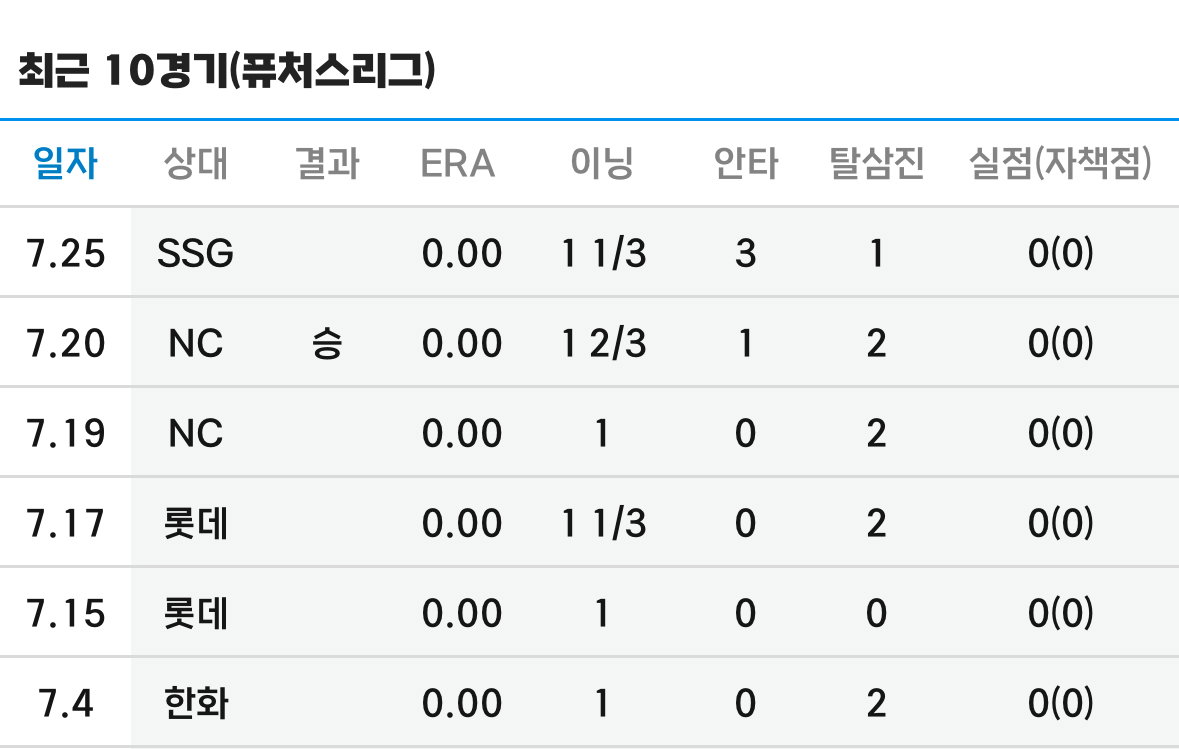Select the 상대 column header
The height and width of the screenshot is (749, 1179).
click(195, 163)
